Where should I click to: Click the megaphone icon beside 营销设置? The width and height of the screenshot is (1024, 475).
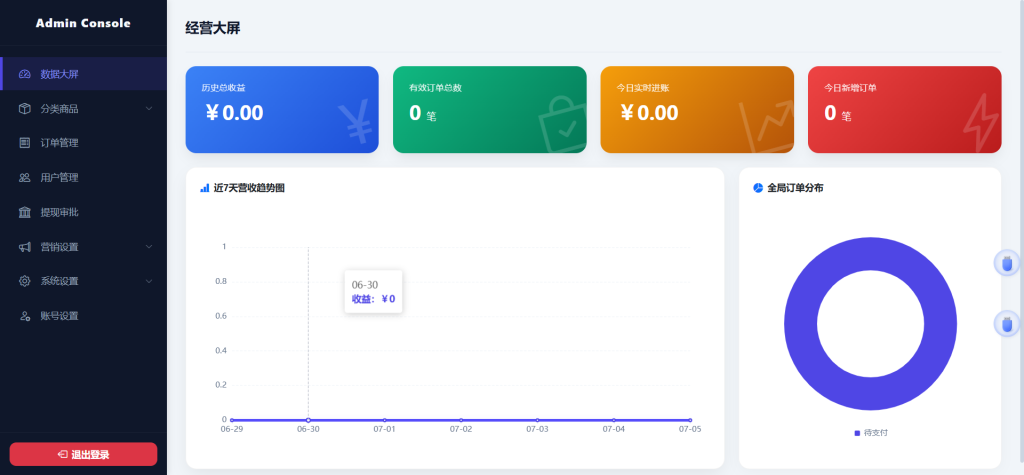coord(25,247)
